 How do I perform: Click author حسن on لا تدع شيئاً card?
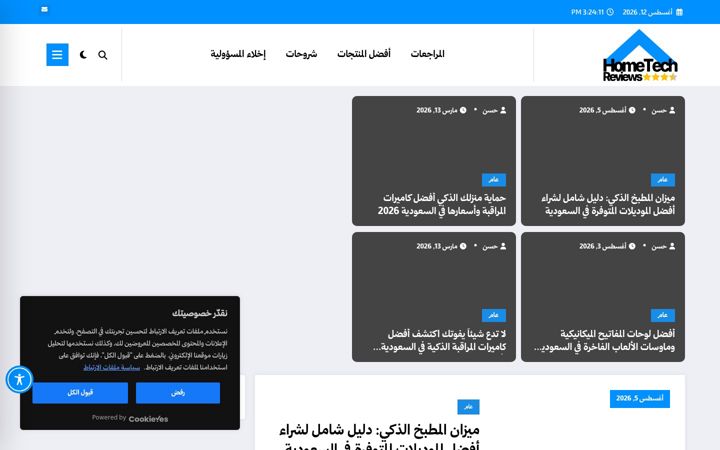(x=494, y=246)
